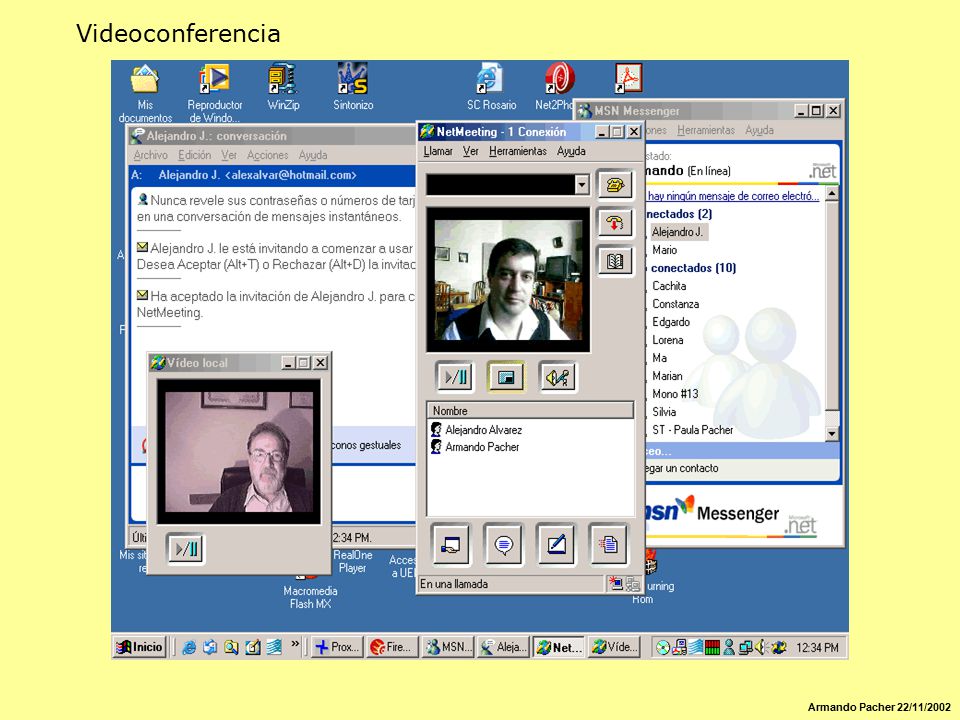Click the taskbar clock showing 12:34 PM
The image size is (960, 720).
(817, 647)
